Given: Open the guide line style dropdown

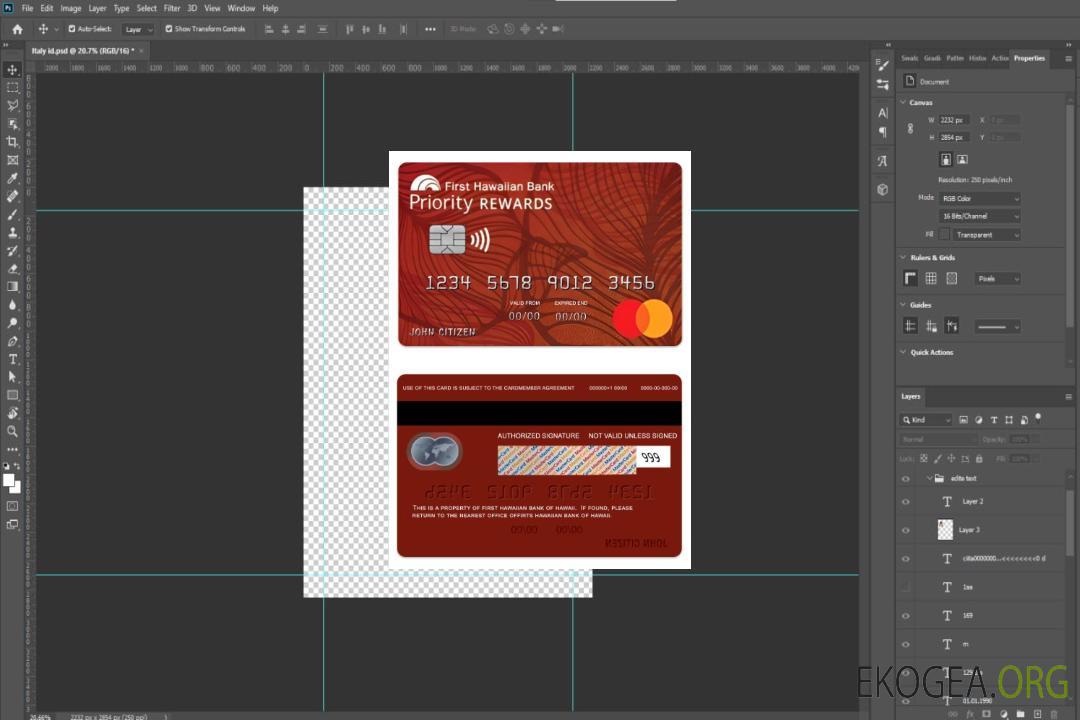Looking at the screenshot, I should [x=997, y=327].
